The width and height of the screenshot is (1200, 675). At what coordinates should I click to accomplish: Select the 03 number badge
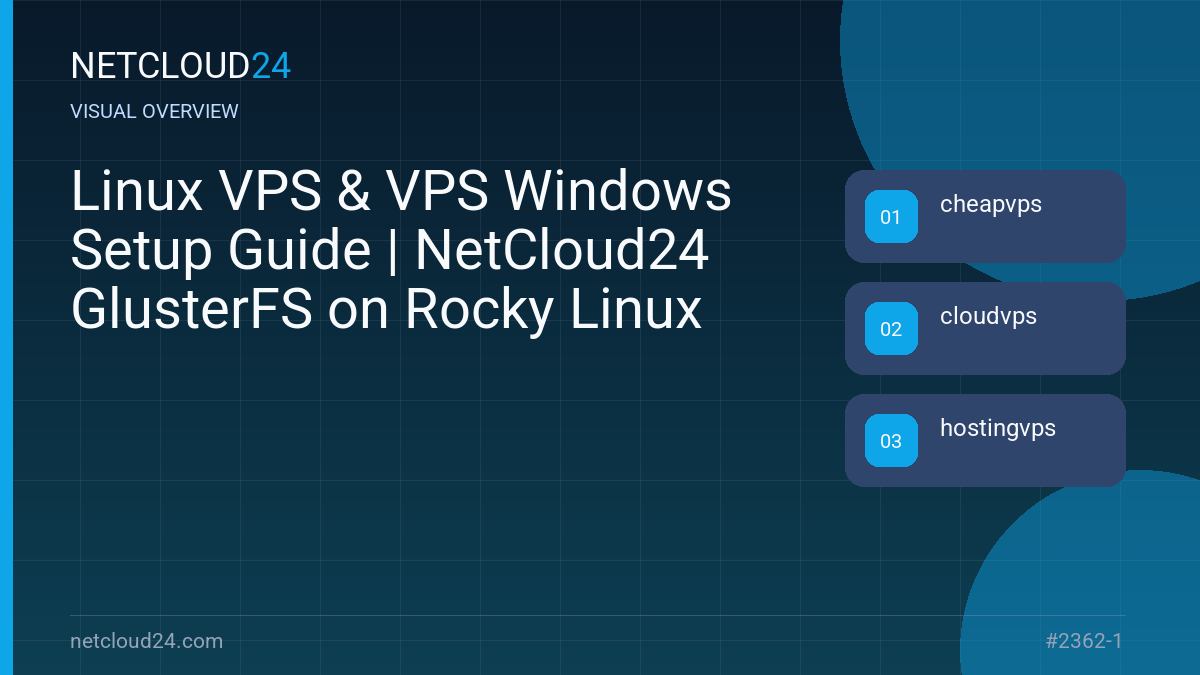click(891, 441)
